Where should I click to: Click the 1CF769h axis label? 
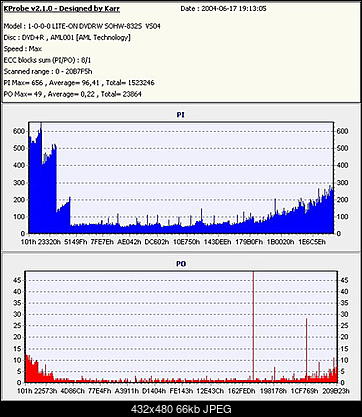coord(304,391)
